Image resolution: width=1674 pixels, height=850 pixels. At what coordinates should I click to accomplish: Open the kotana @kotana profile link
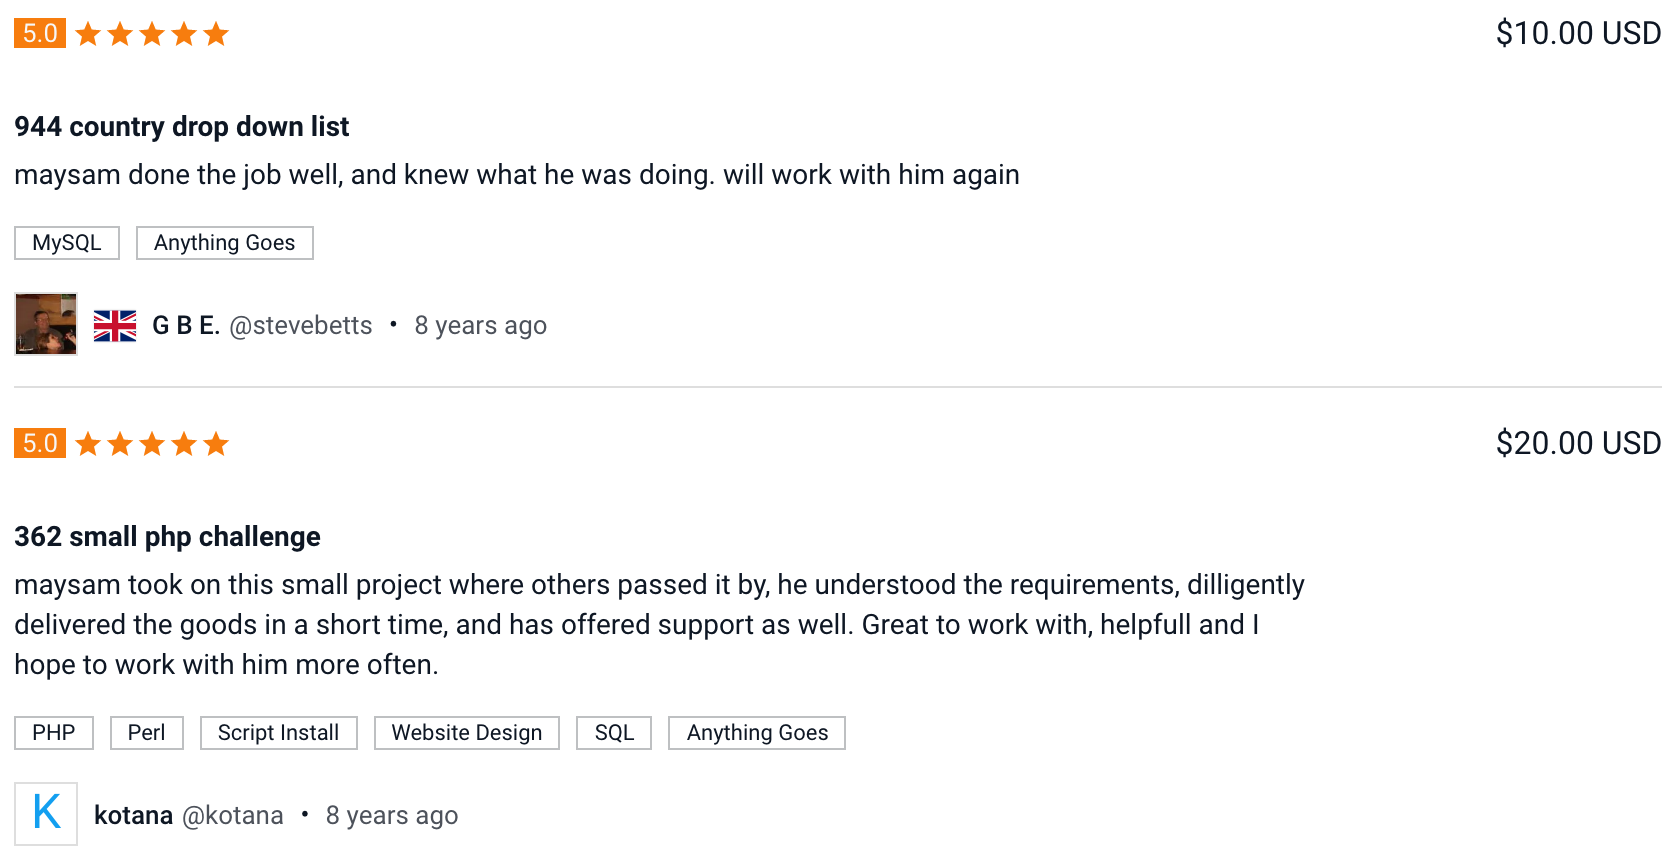tap(189, 816)
